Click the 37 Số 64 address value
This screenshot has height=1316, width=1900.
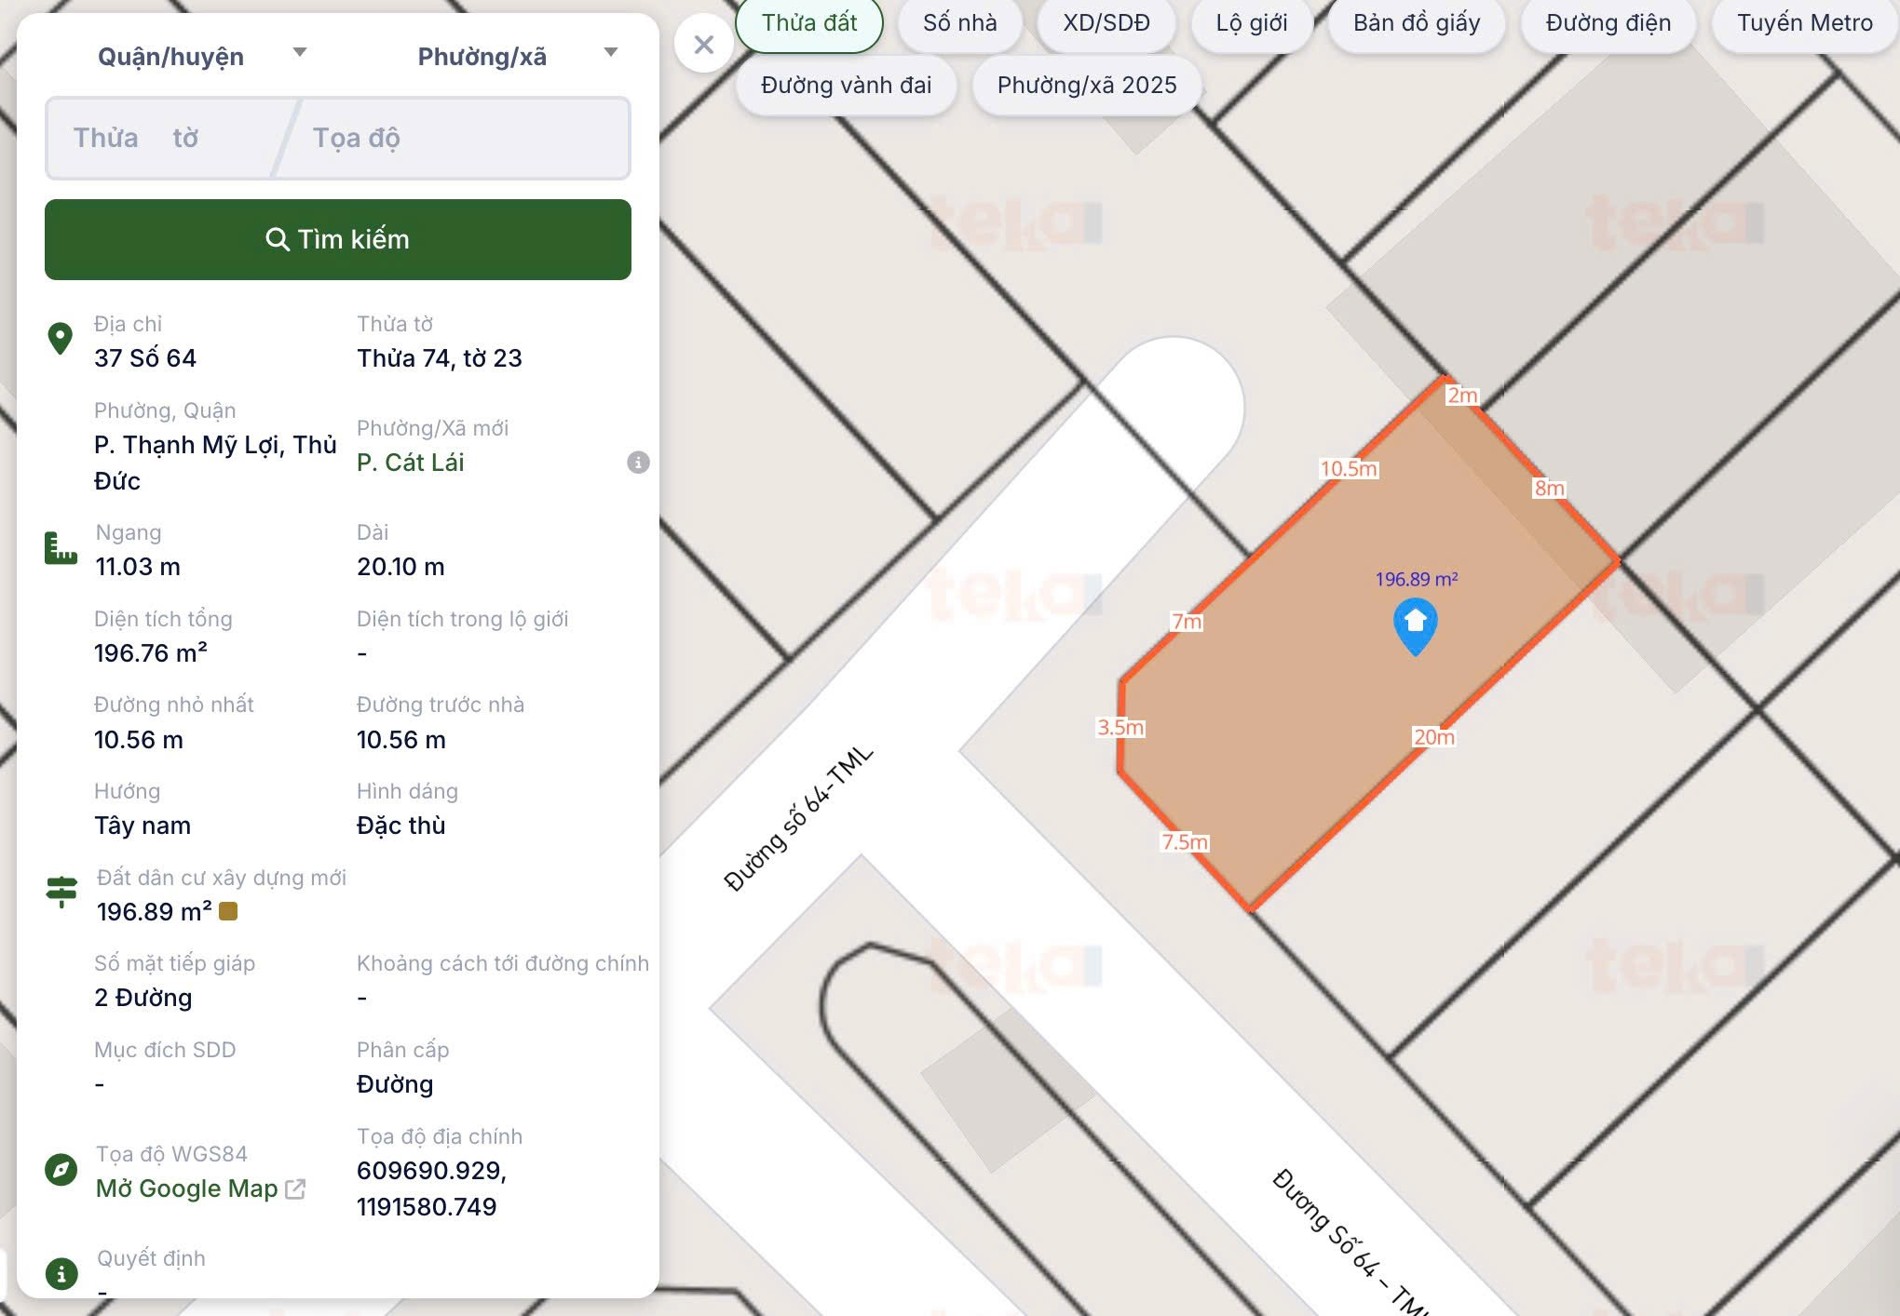145,358
